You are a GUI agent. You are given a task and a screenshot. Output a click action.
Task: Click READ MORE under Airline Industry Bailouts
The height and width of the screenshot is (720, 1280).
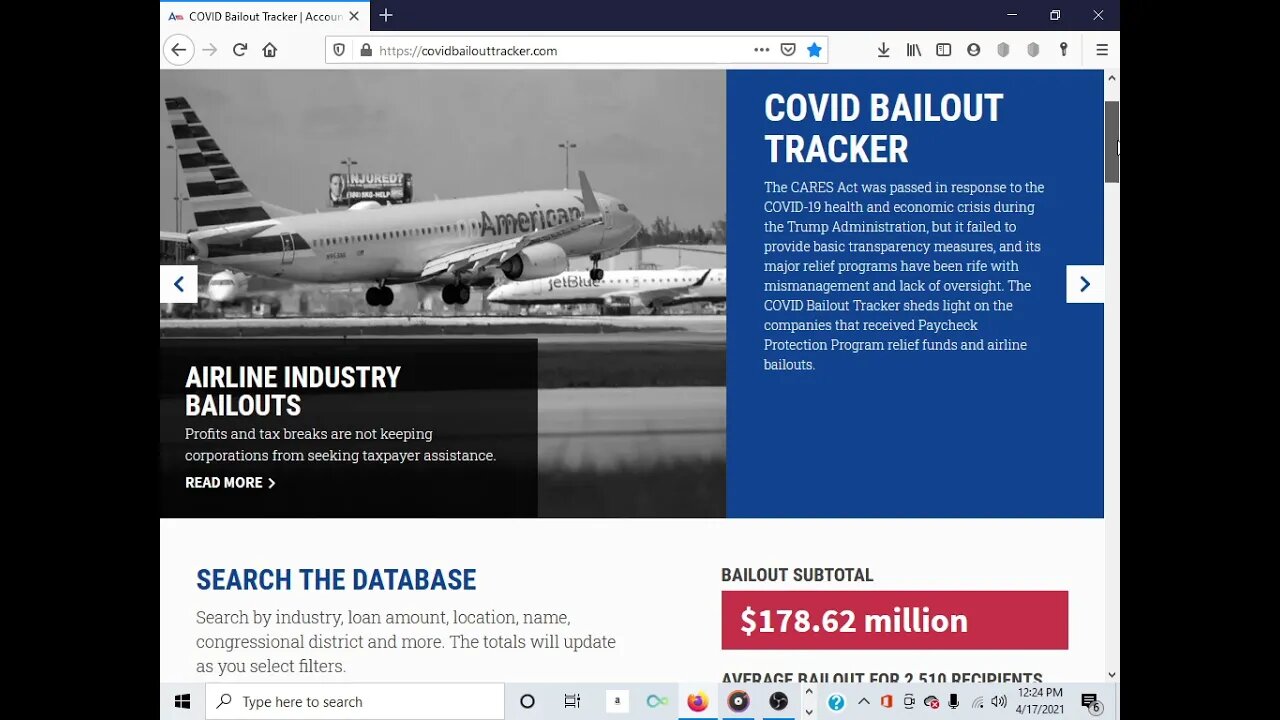click(230, 483)
